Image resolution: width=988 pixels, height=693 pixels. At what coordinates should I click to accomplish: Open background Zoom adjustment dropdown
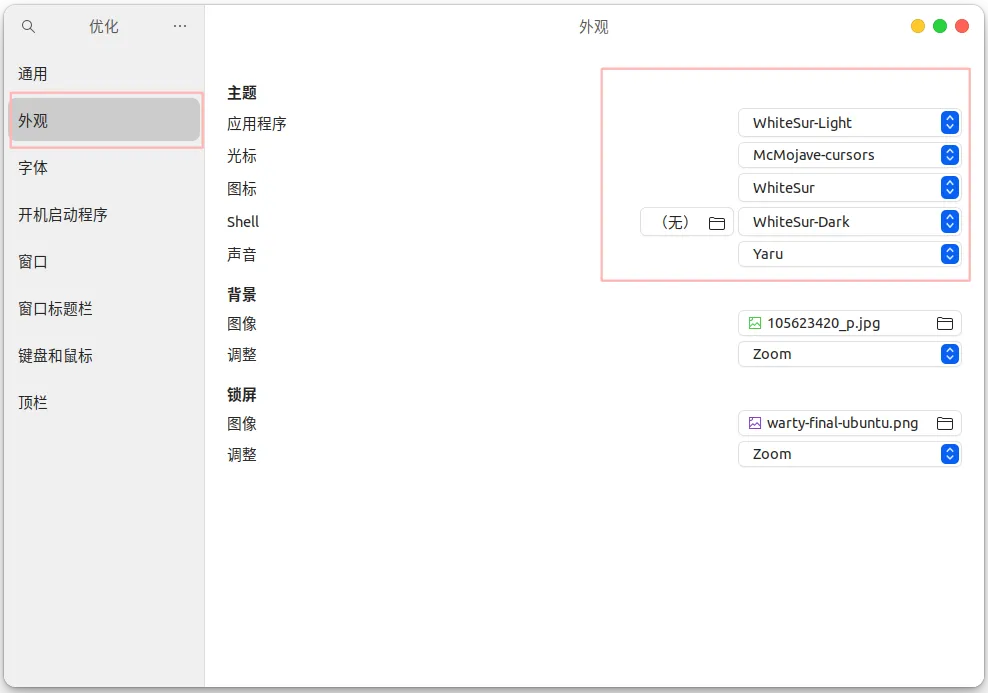pos(849,354)
